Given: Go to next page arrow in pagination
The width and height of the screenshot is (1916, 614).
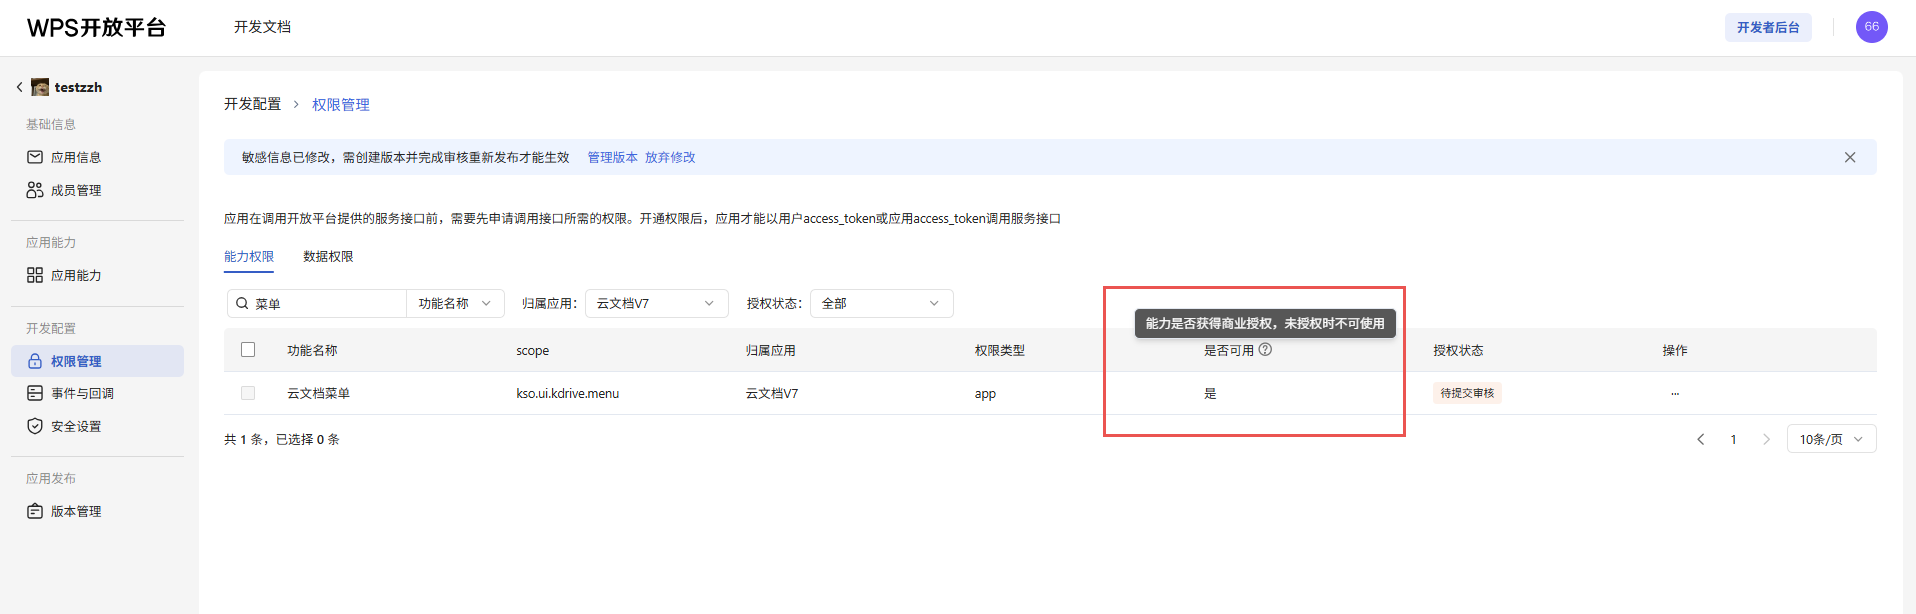Looking at the screenshot, I should click(1766, 440).
